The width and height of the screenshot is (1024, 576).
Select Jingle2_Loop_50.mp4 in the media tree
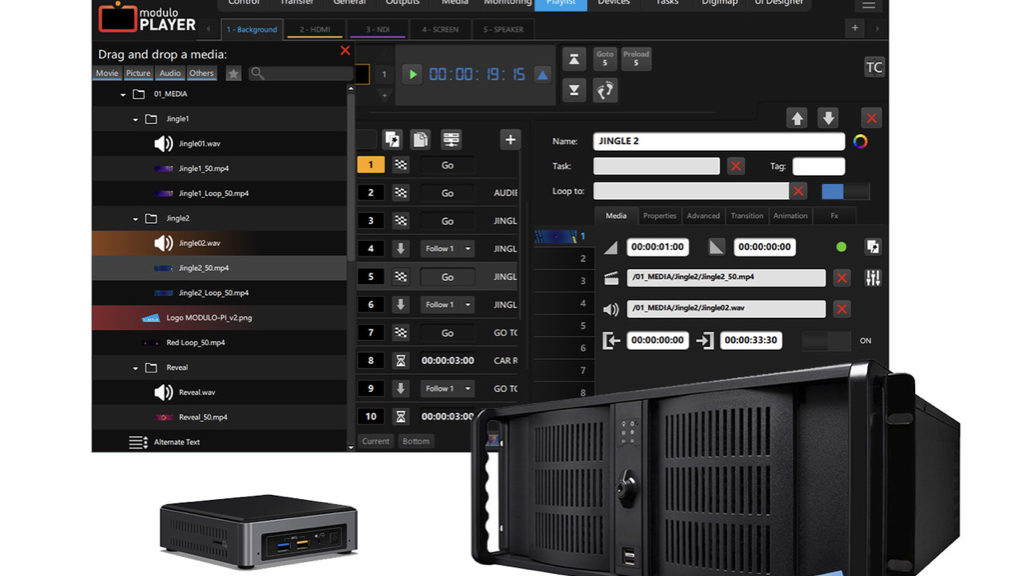click(213, 293)
